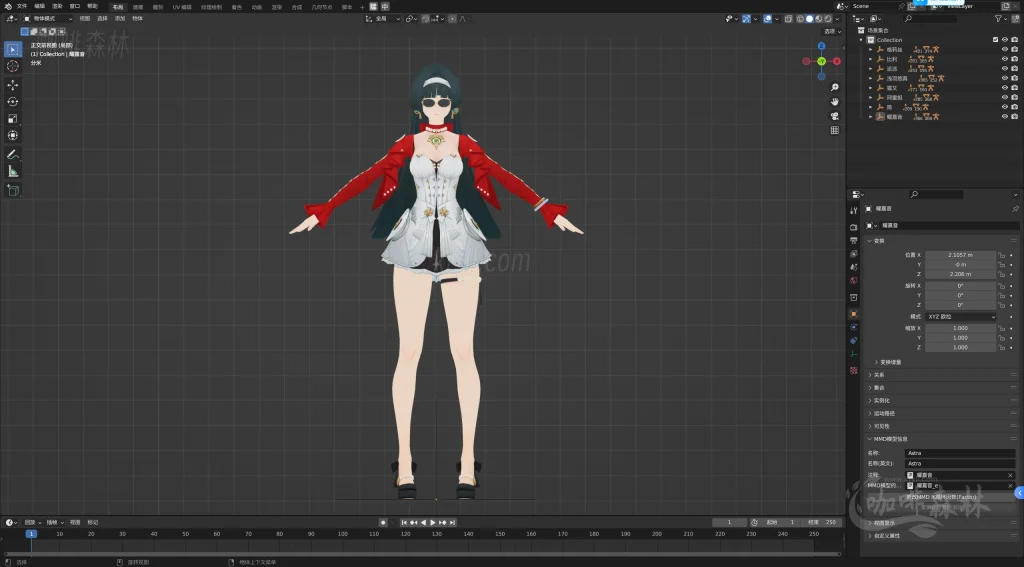Expand the 变换增量 sub-panel
1024x567 pixels.
point(888,362)
